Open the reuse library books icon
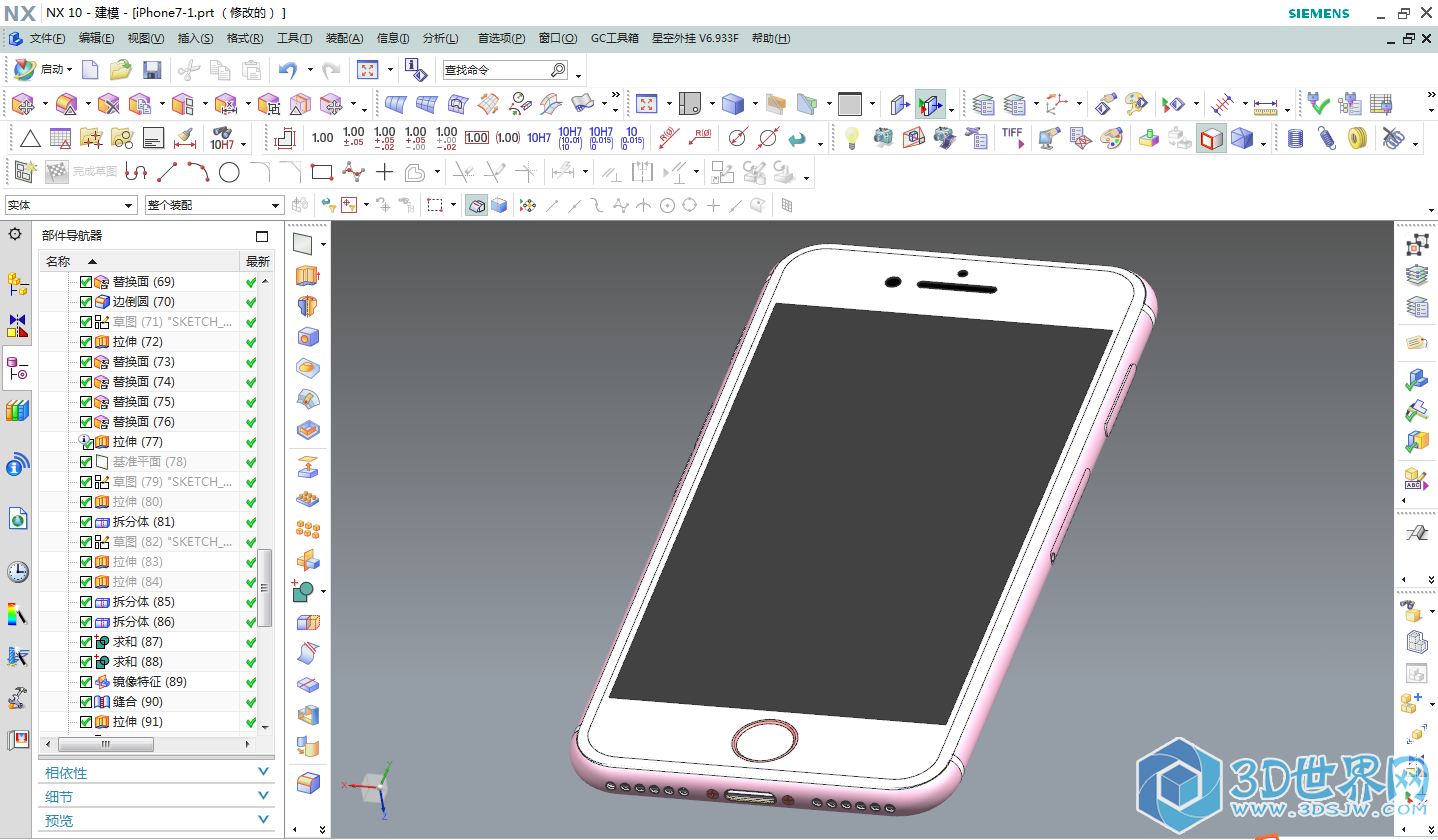1438x840 pixels. click(x=17, y=411)
